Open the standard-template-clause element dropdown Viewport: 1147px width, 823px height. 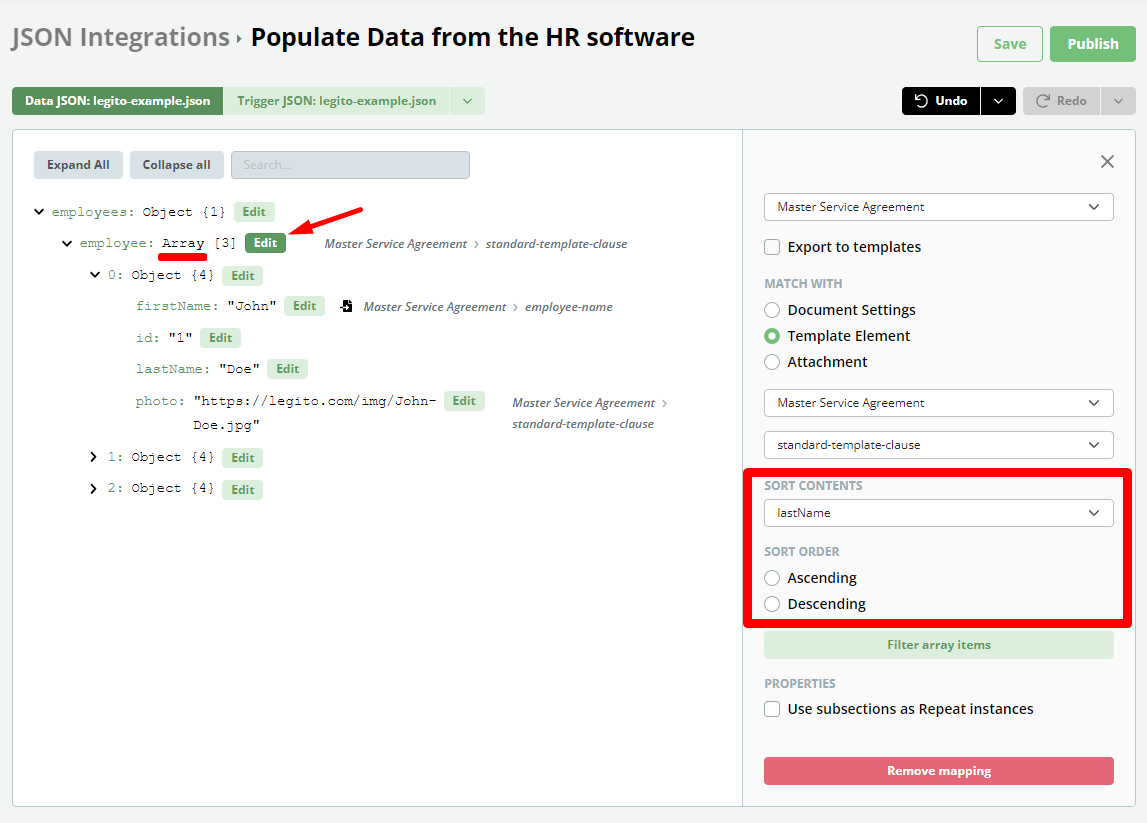tap(938, 445)
